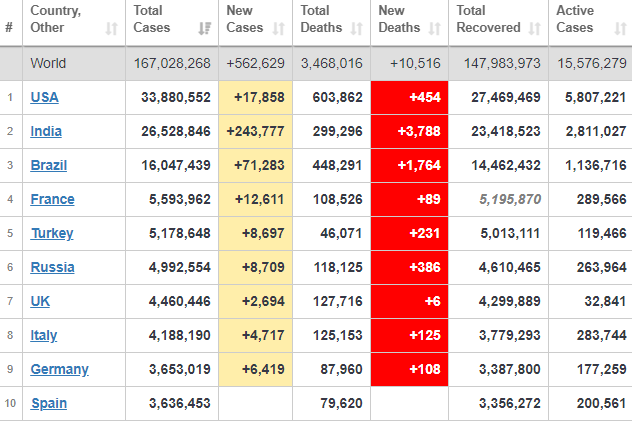This screenshot has height=421, width=632.
Task: Open the Spain country link
Action: pos(49,403)
